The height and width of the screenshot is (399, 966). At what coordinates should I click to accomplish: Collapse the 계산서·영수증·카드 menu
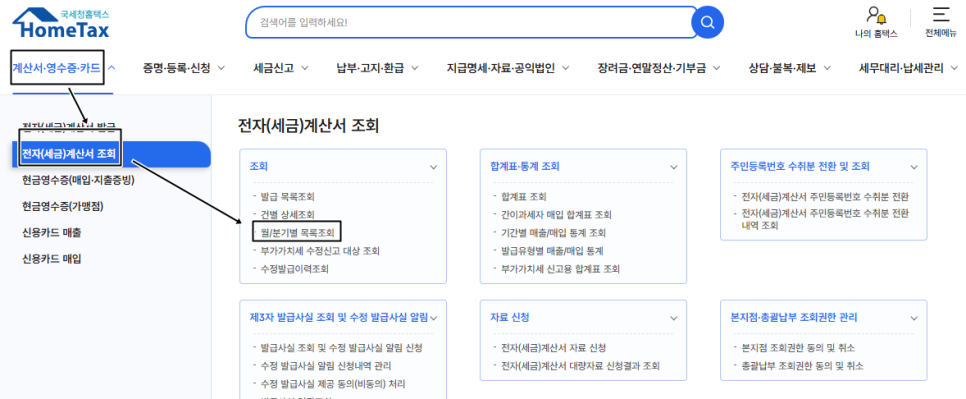point(65,68)
